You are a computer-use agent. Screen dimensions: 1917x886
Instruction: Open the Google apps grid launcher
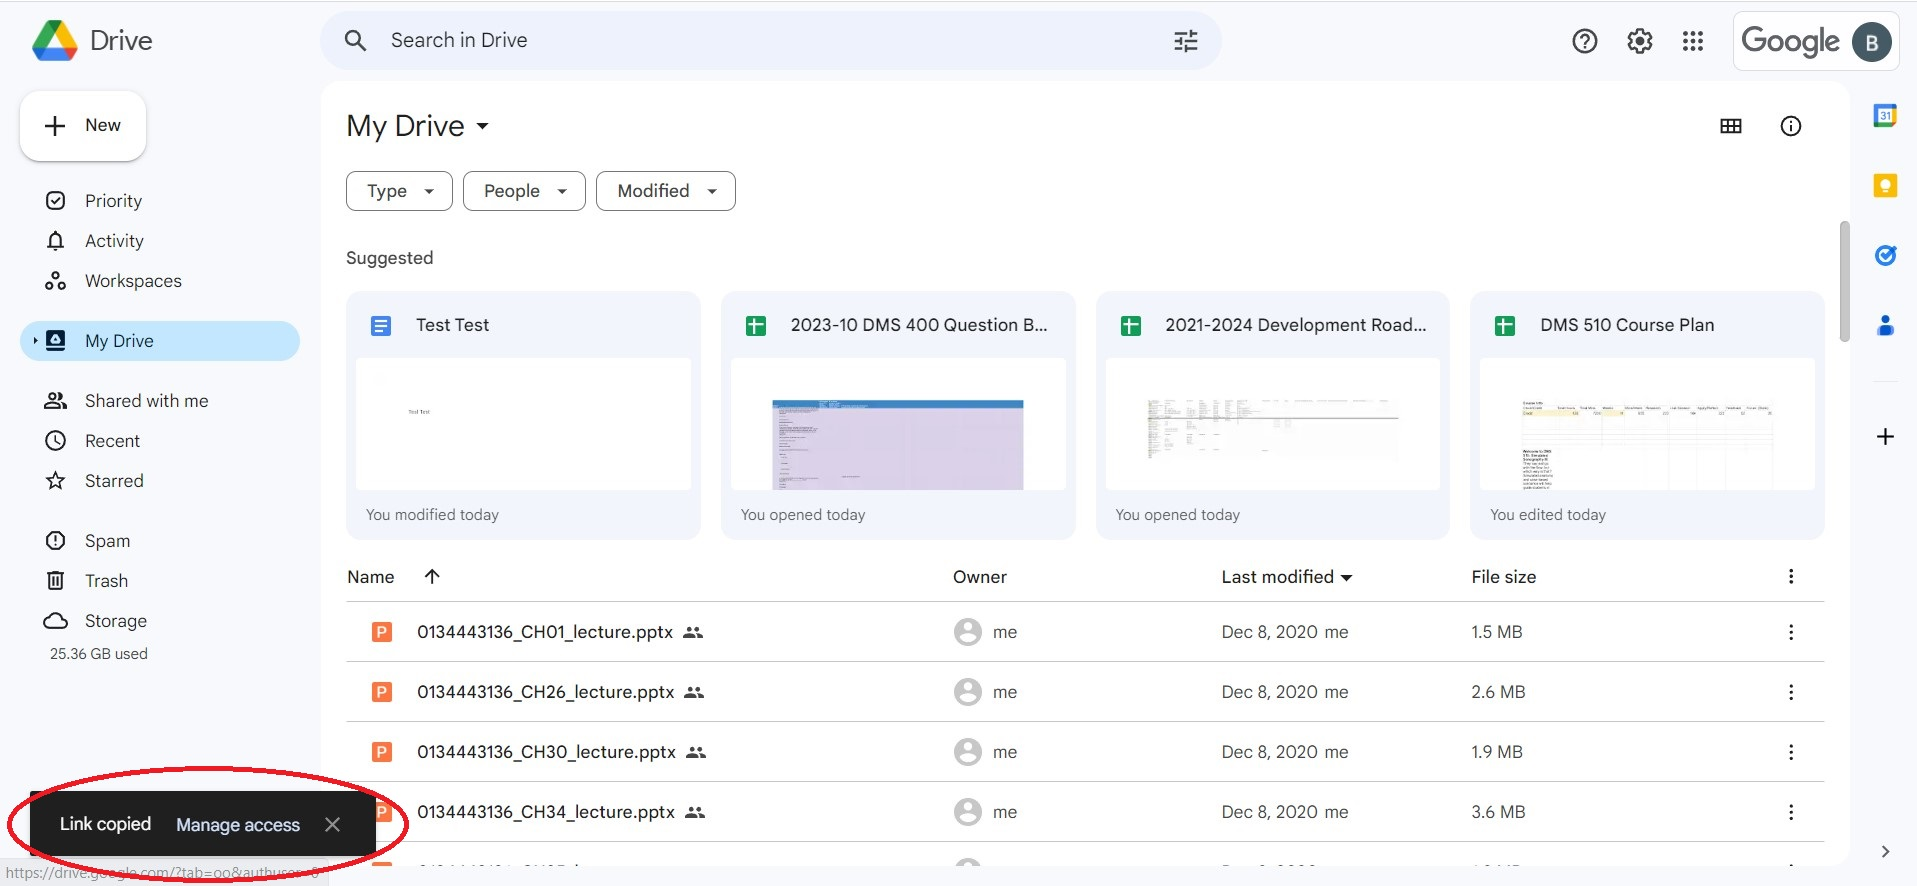1692,41
